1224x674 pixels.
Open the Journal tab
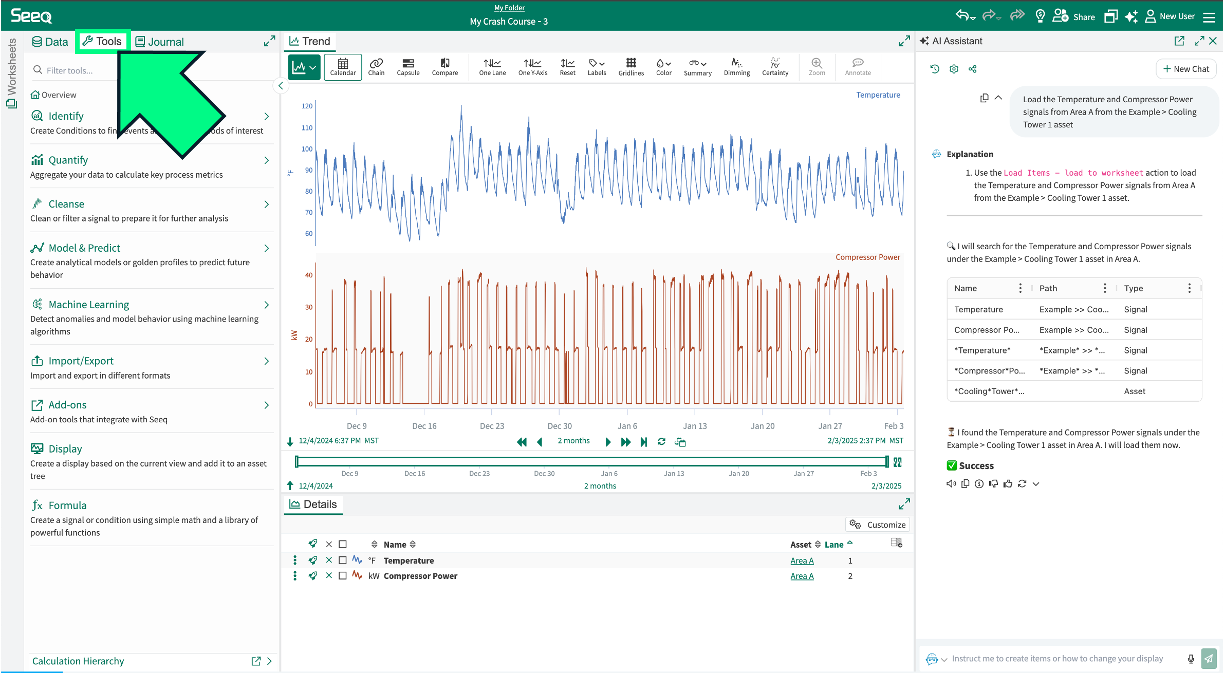pos(159,42)
